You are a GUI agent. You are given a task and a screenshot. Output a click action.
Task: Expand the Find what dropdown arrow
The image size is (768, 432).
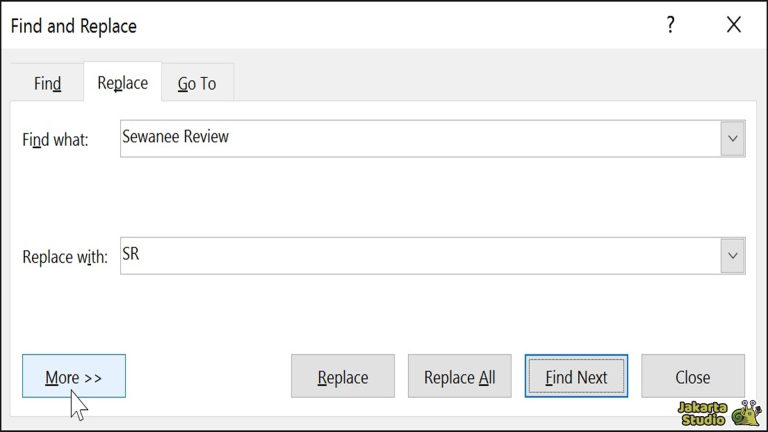[x=733, y=139]
